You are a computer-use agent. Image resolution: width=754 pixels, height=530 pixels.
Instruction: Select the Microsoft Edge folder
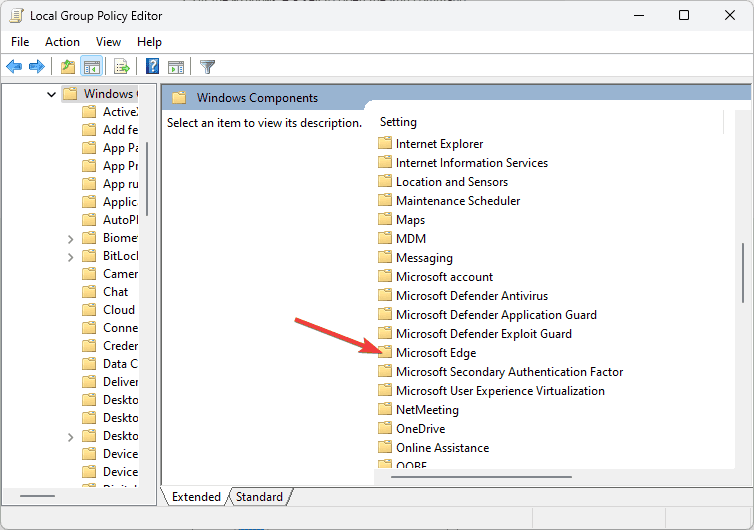point(436,353)
